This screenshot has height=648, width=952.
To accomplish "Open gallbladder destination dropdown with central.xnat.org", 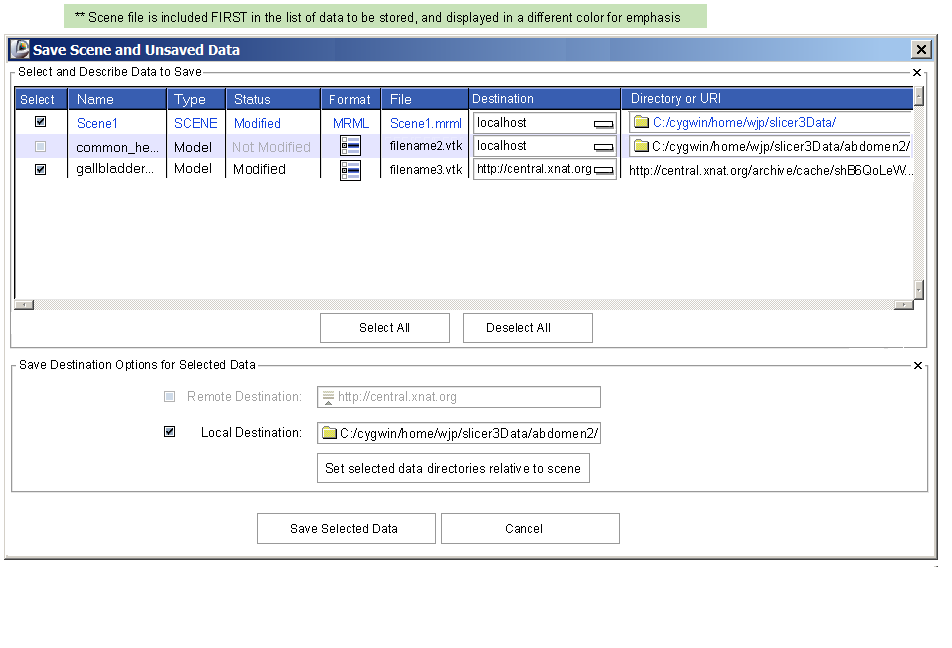I will pos(603,171).
